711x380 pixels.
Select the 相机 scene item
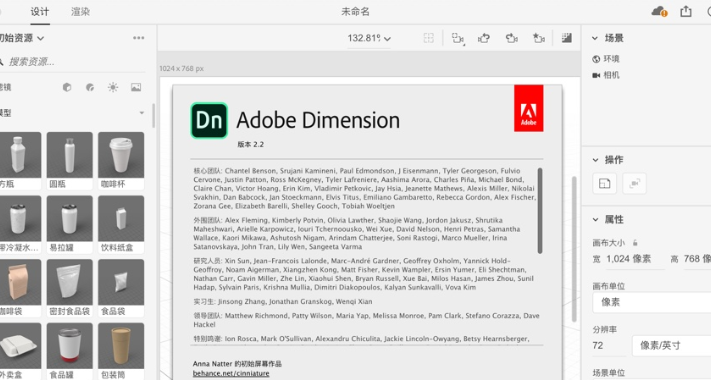pos(606,75)
